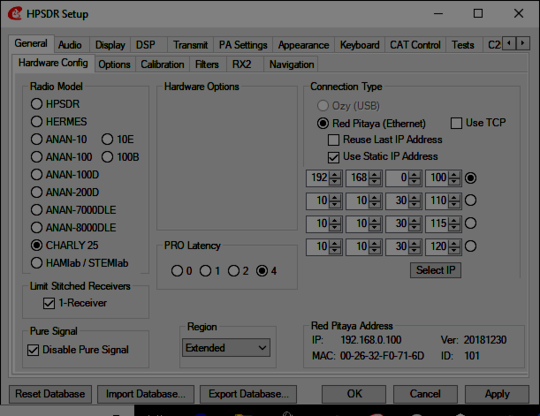Open the Region dropdown showing Extended
Screen dimensions: 540x416
pos(226,348)
